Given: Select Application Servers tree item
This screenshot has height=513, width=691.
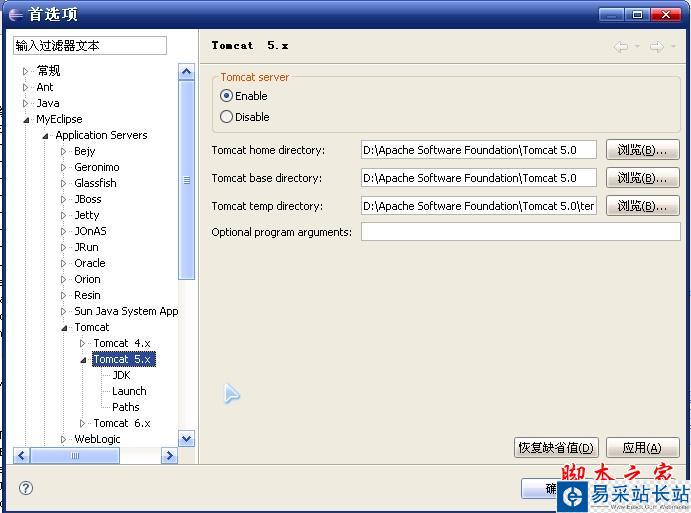Looking at the screenshot, I should click(x=101, y=135).
